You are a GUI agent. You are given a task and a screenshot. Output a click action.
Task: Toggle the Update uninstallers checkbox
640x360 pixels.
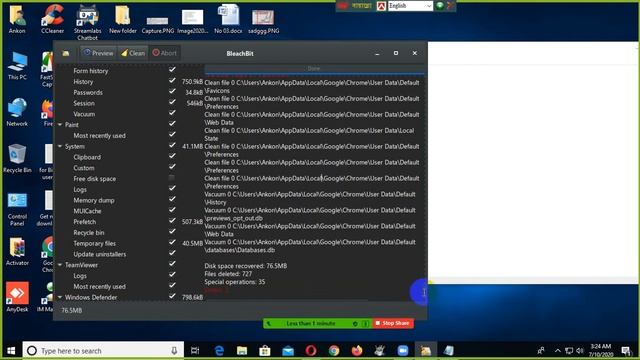point(172,253)
